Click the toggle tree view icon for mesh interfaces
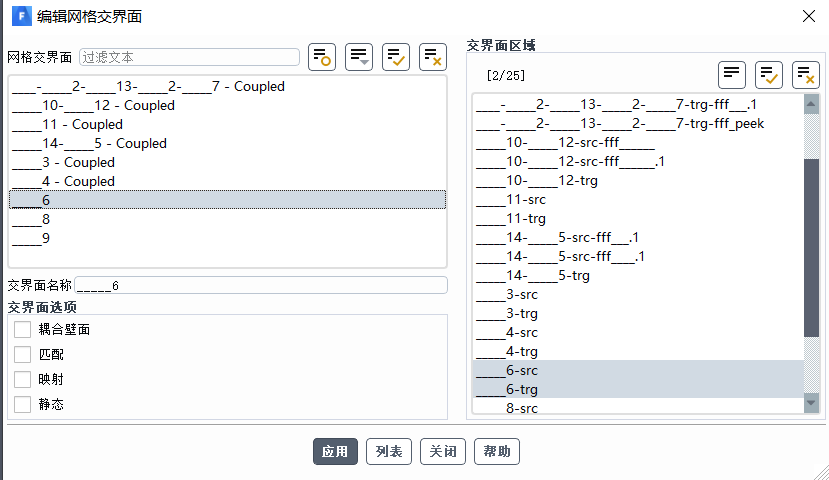This screenshot has width=829, height=480. click(x=322, y=57)
